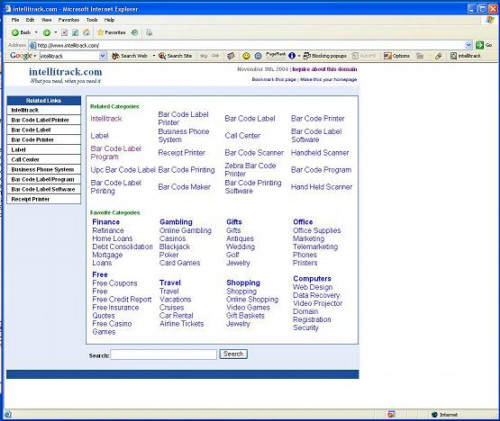This screenshot has height=421, width=500.
Task: Click Inquire about this domain link
Action: [325, 69]
